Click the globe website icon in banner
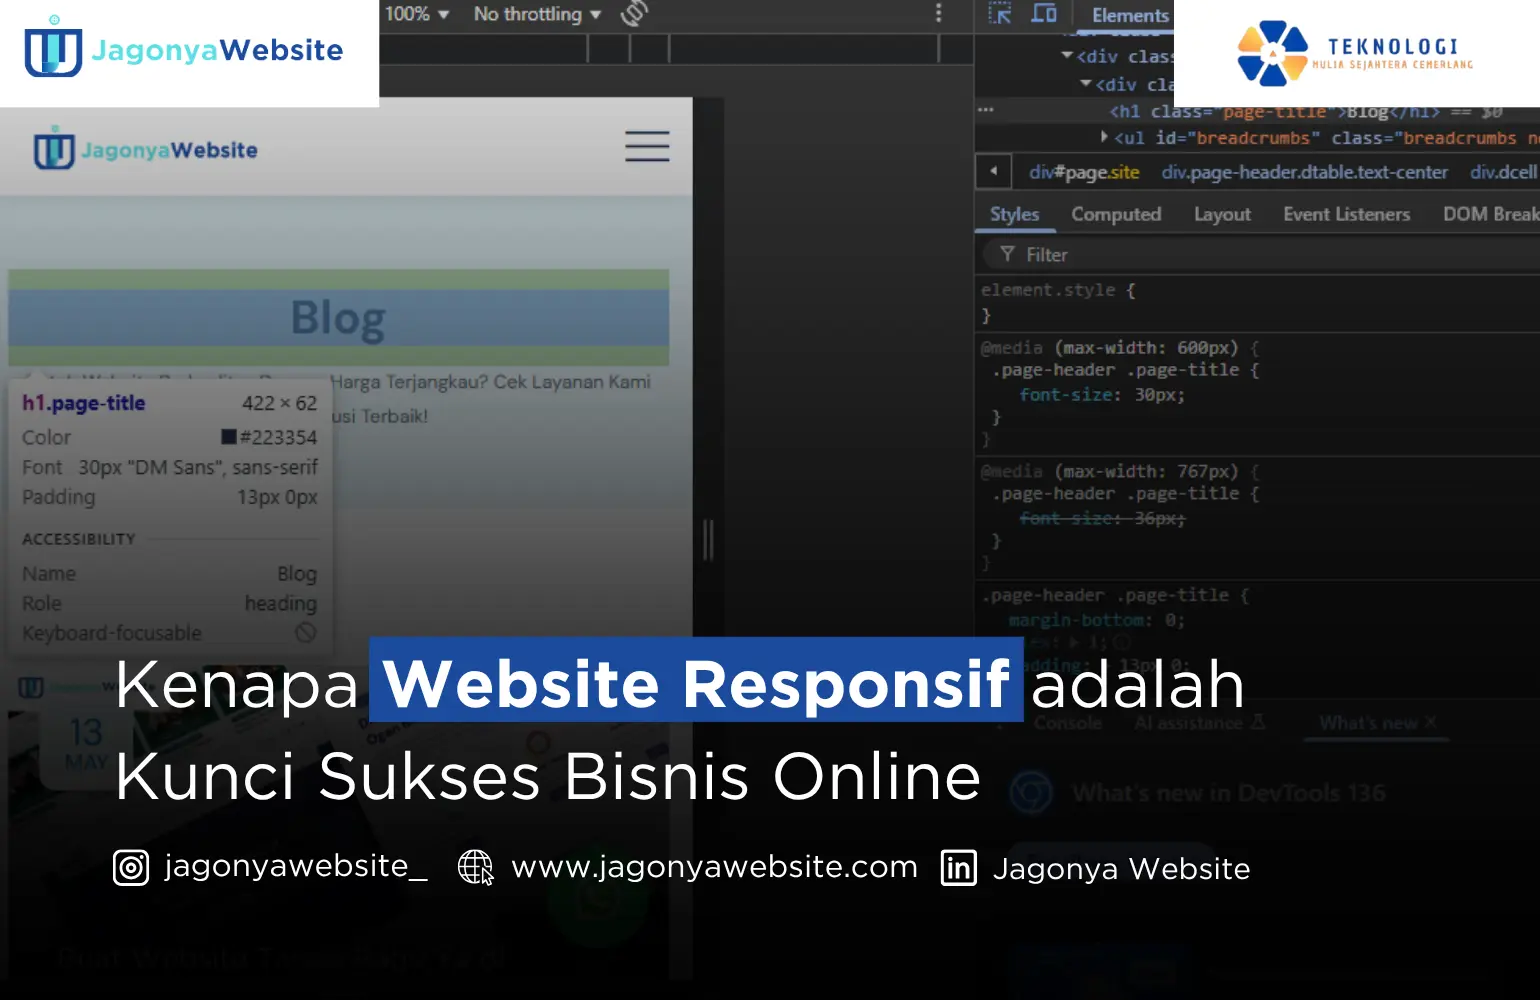The width and height of the screenshot is (1540, 1000). click(476, 867)
